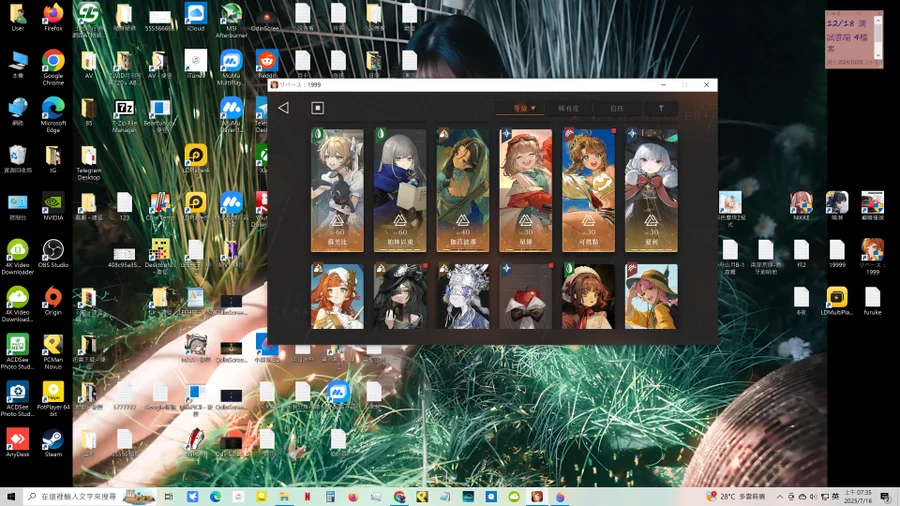Image resolution: width=900 pixels, height=506 pixels.
Task: Open the Core Temp desktop shortcut
Action: [x=160, y=207]
